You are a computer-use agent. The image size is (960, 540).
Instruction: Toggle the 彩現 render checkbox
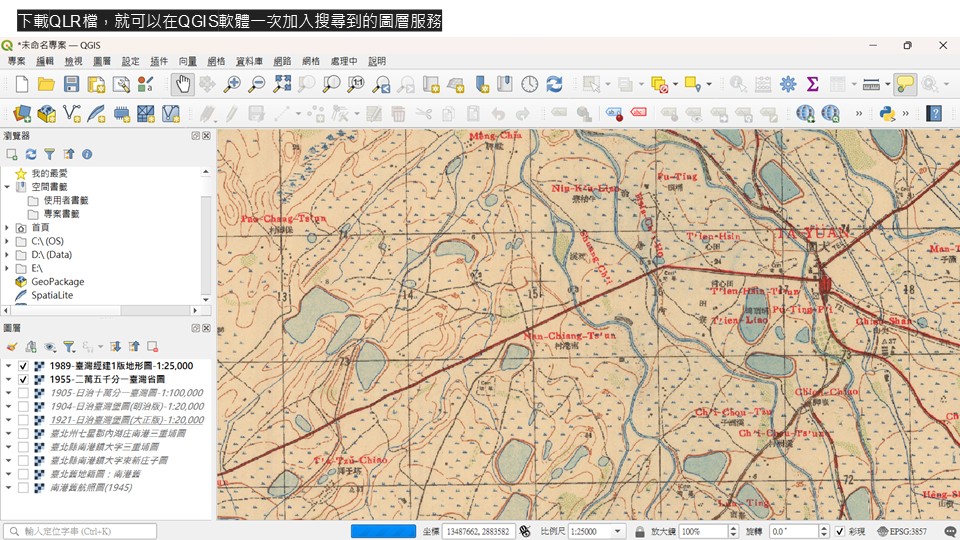841,532
